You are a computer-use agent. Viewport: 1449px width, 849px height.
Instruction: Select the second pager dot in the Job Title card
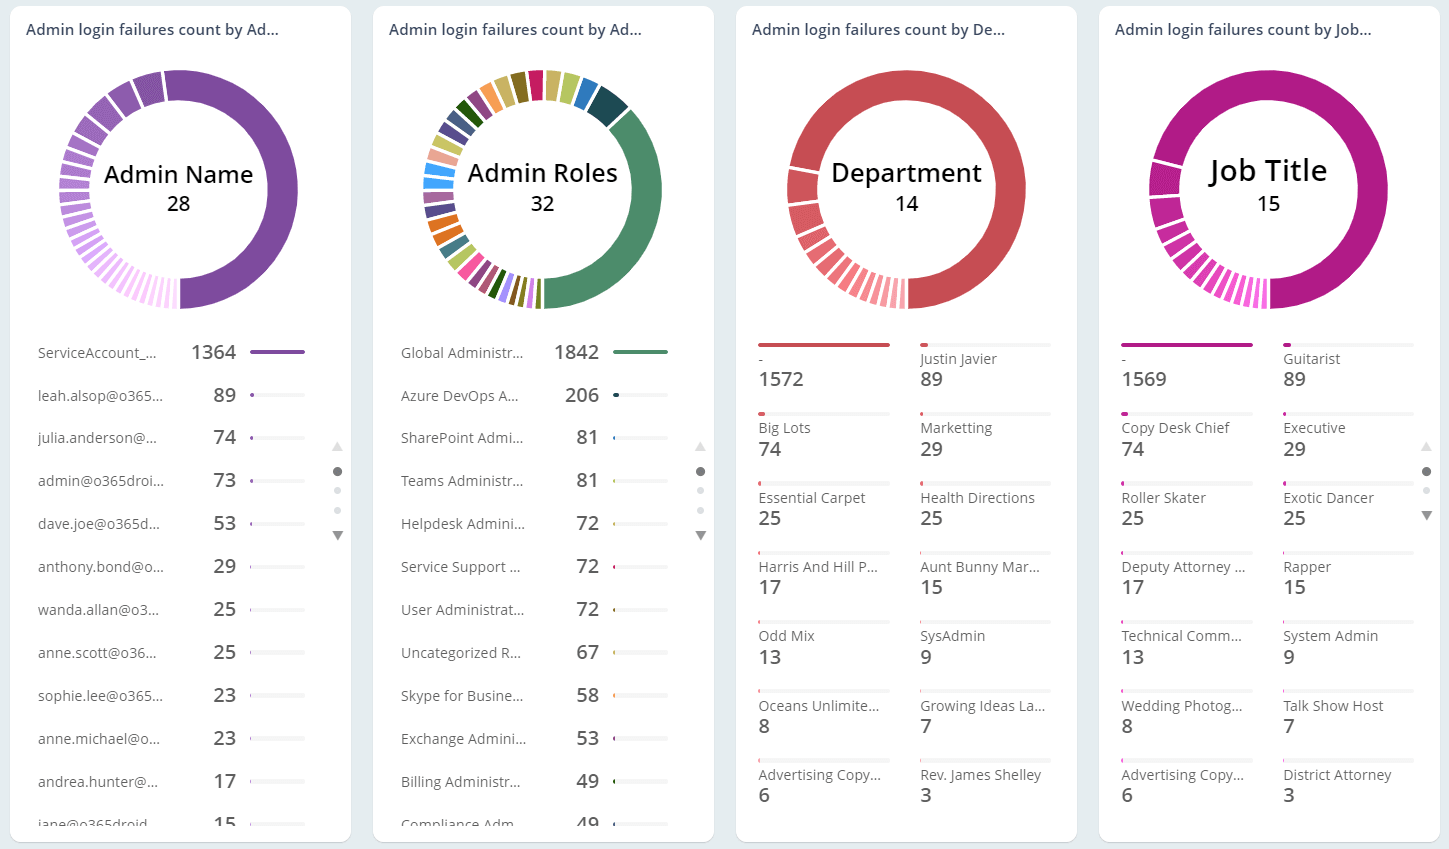[1426, 490]
